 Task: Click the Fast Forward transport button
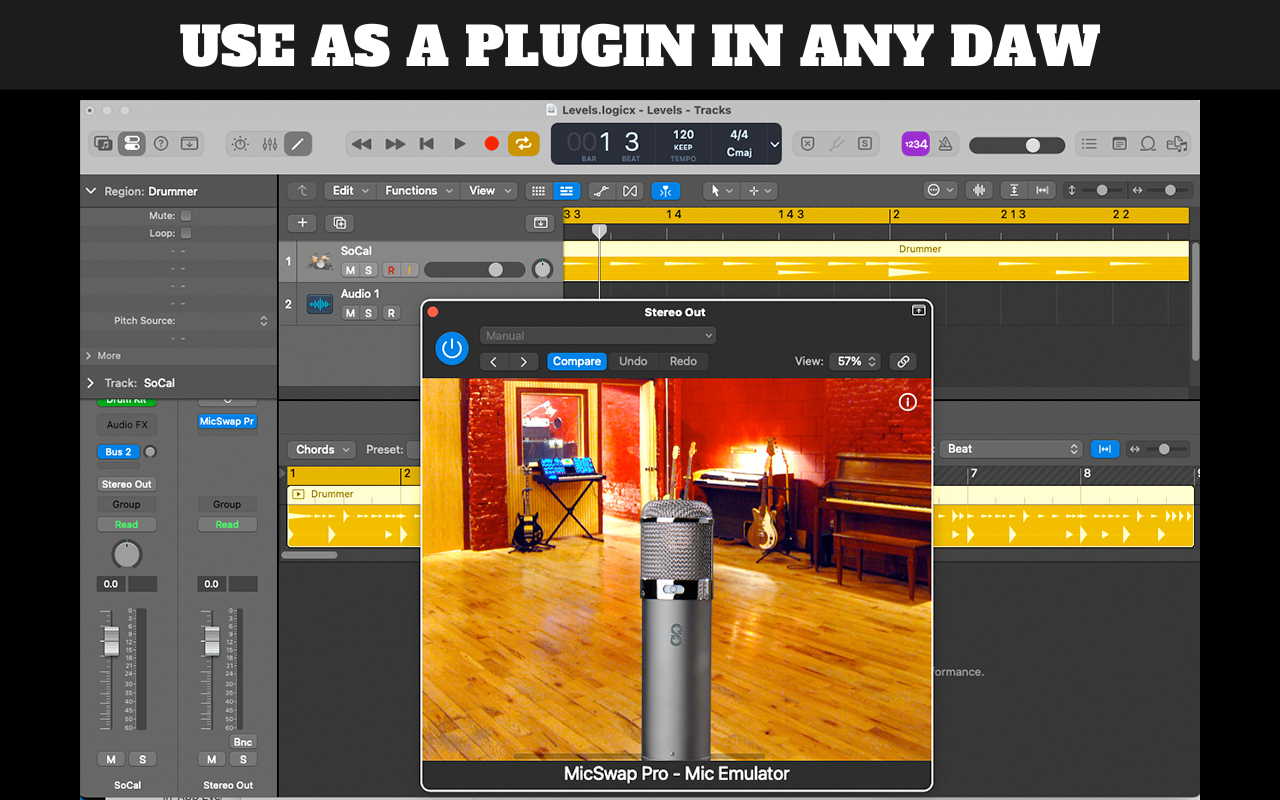tap(395, 144)
